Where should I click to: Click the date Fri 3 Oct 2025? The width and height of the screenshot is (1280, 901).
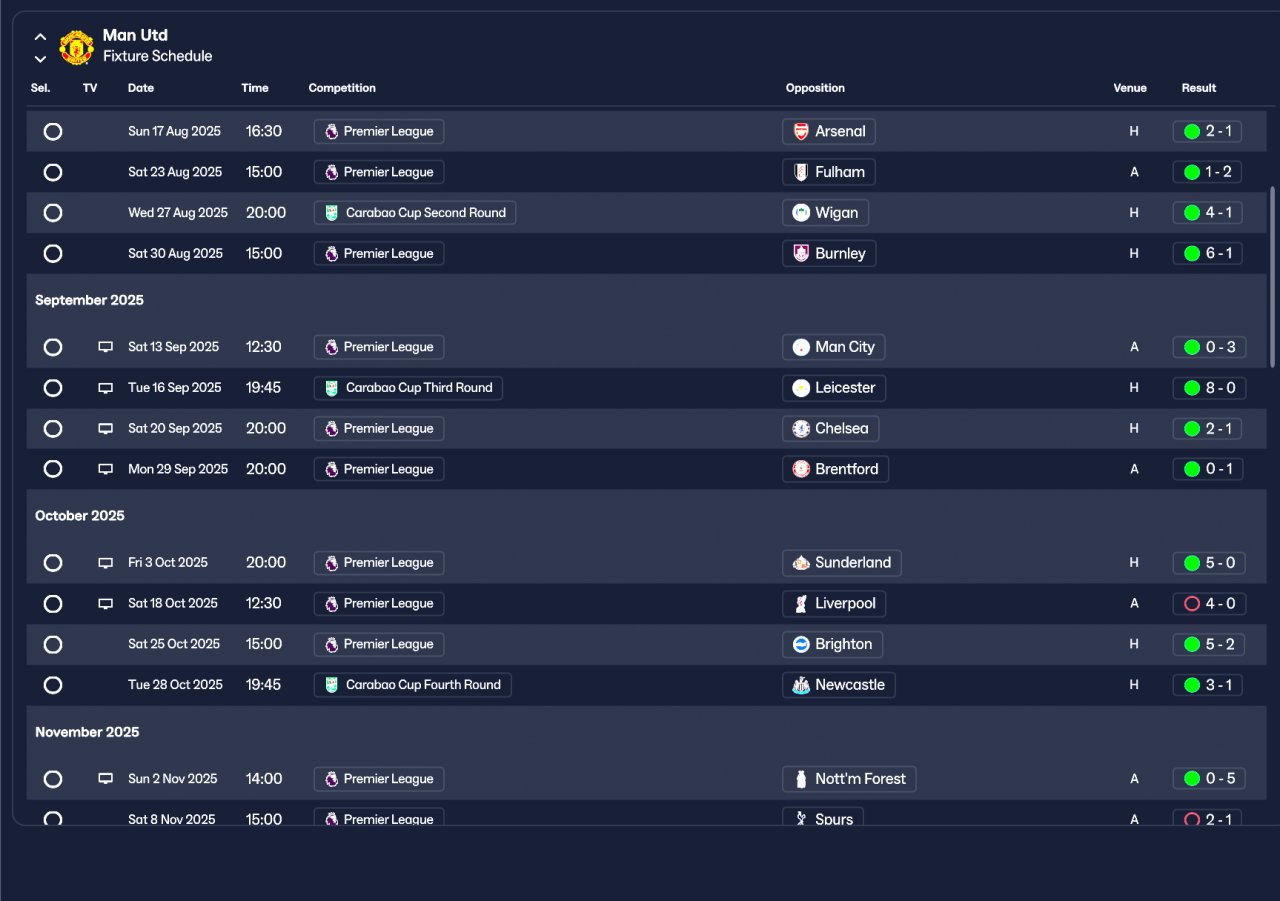click(x=168, y=563)
